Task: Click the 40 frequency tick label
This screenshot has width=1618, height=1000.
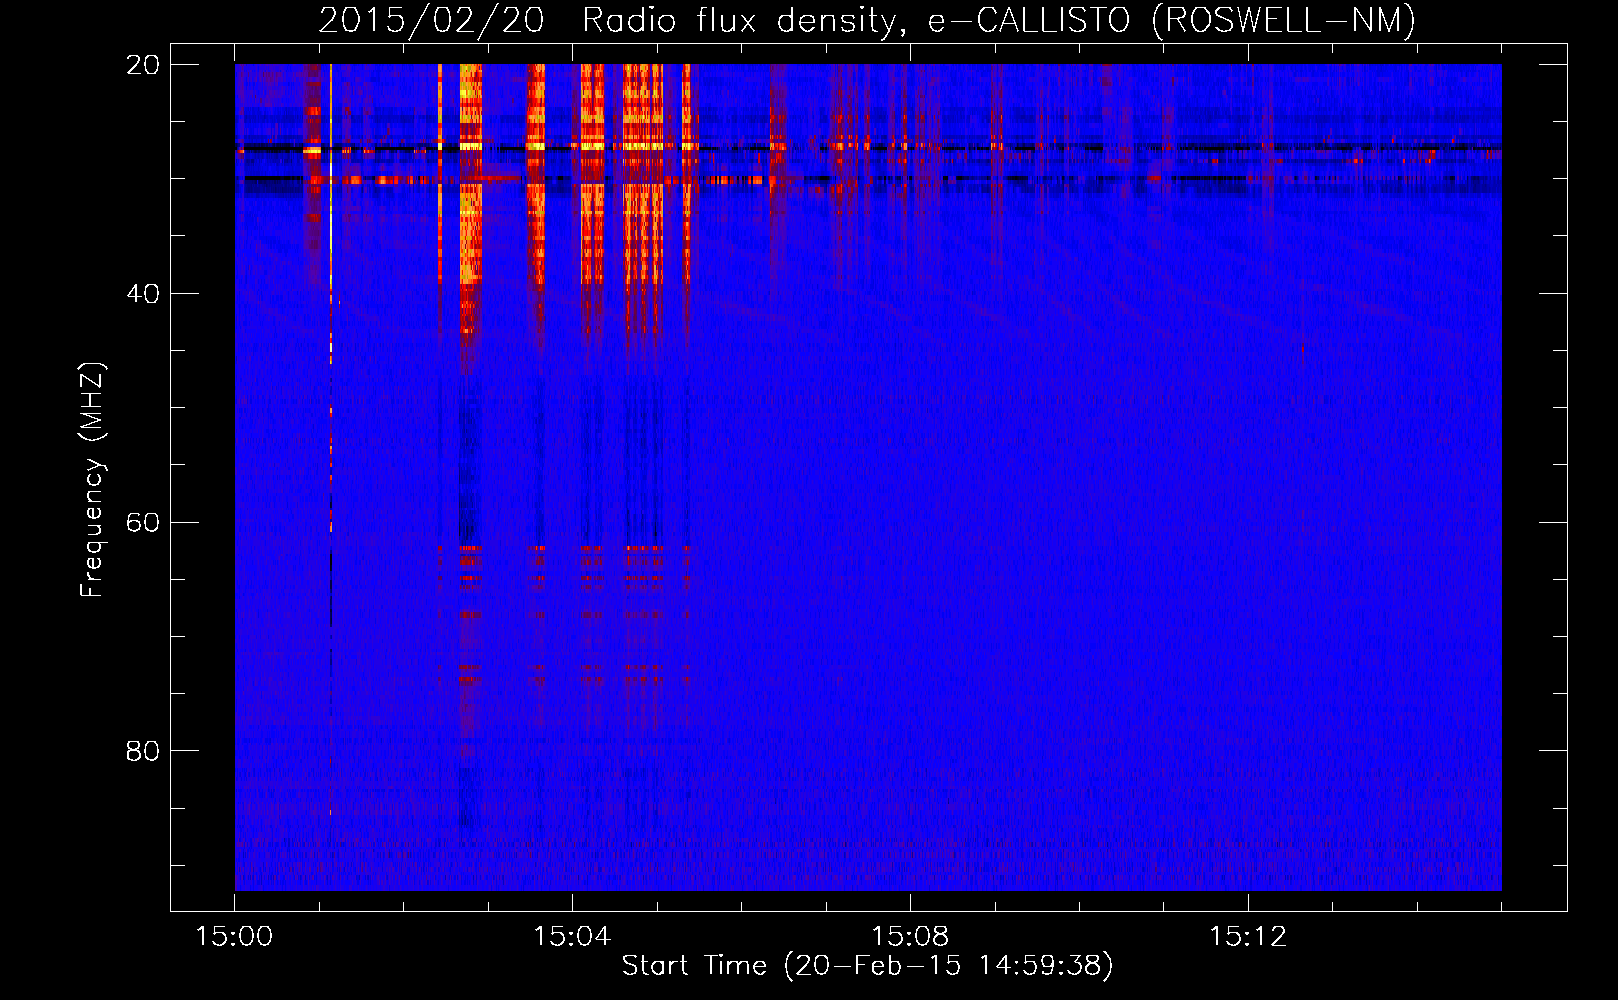Action: [x=143, y=294]
